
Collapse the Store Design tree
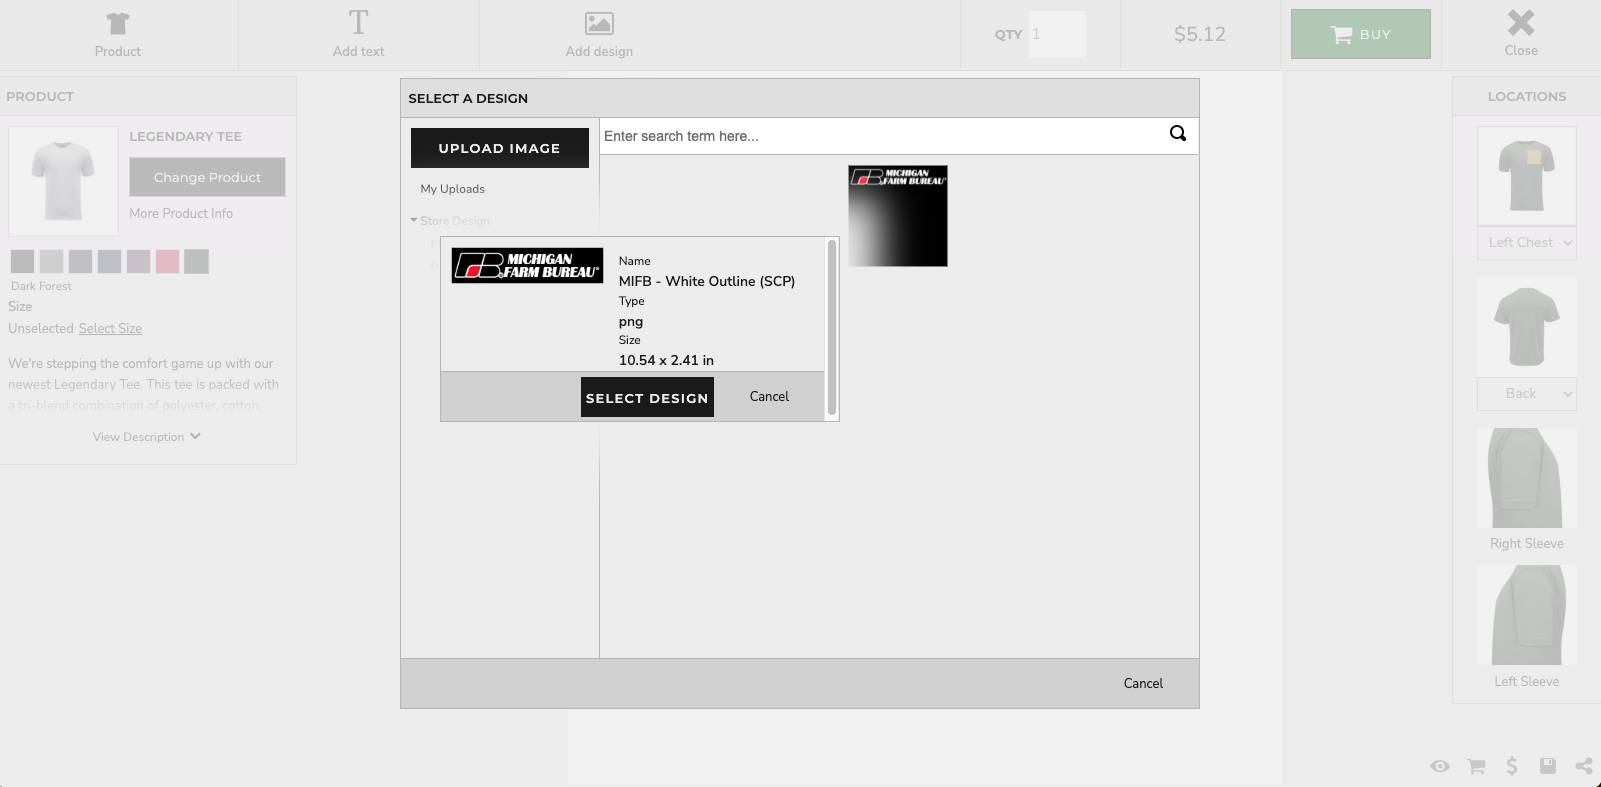pyautogui.click(x=414, y=221)
